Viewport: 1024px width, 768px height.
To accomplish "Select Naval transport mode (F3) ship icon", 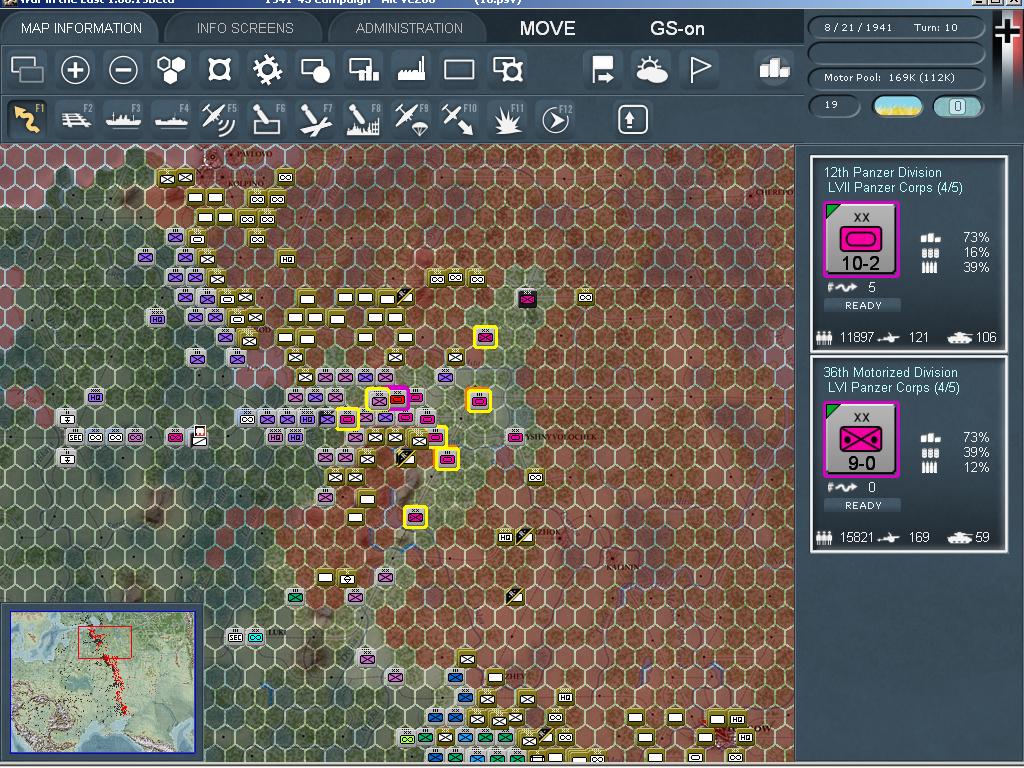I will pyautogui.click(x=123, y=120).
